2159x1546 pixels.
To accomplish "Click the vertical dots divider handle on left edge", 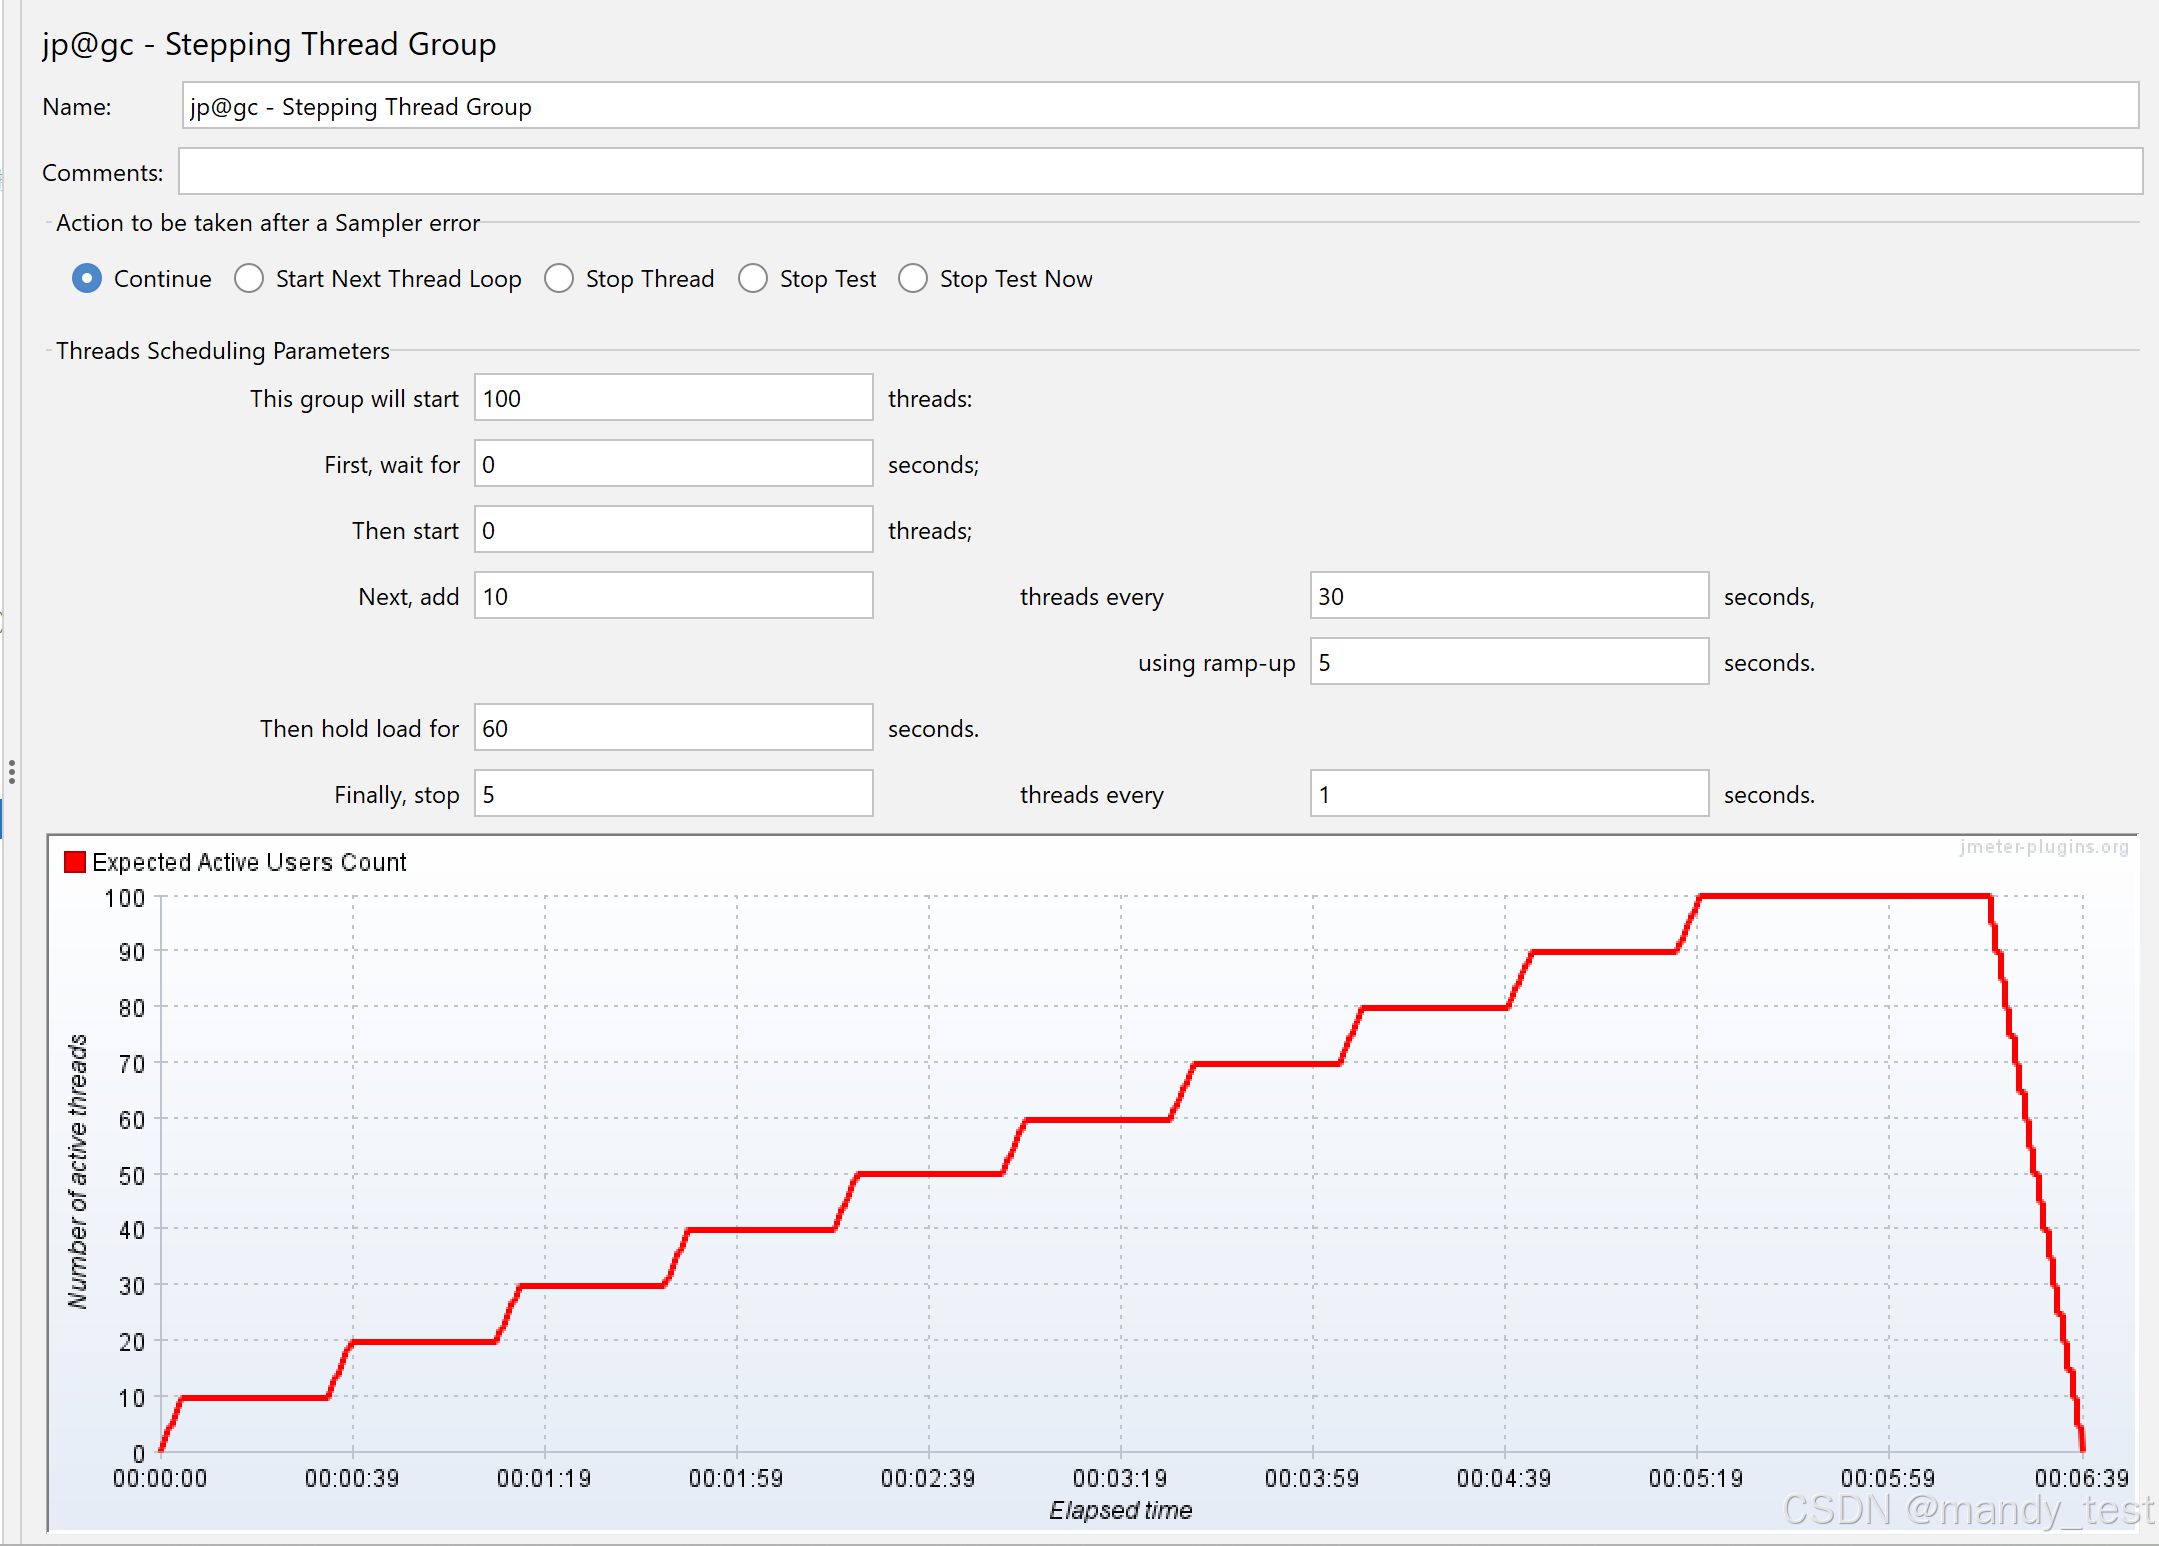I will [x=11, y=771].
